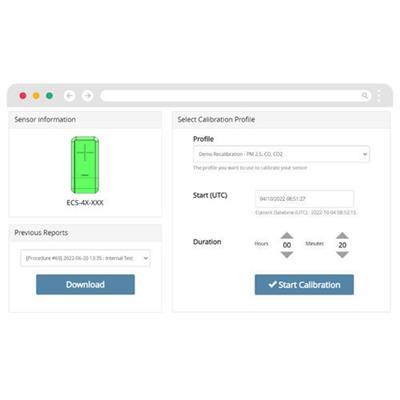
Task: Click the search magnifier icon in address bar
Action: [365, 96]
